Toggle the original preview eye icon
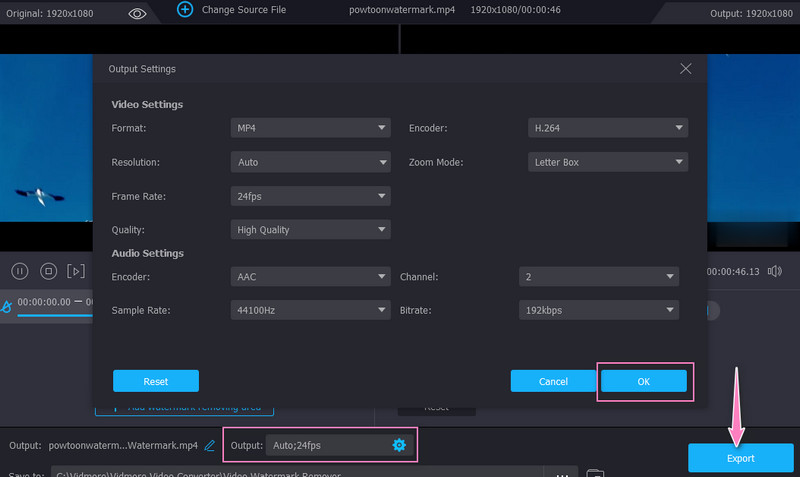This screenshot has width=800, height=477. [x=138, y=13]
